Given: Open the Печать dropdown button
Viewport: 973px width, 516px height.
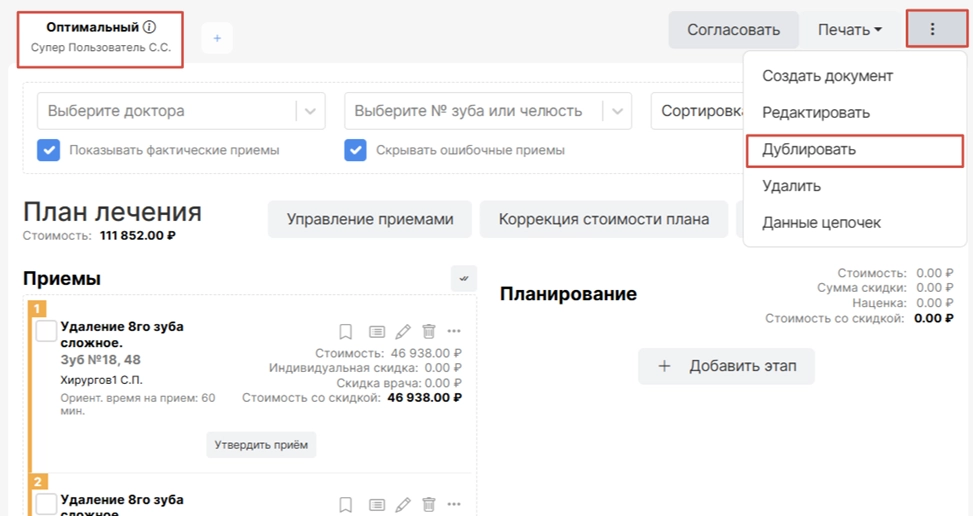Looking at the screenshot, I should 850,30.
